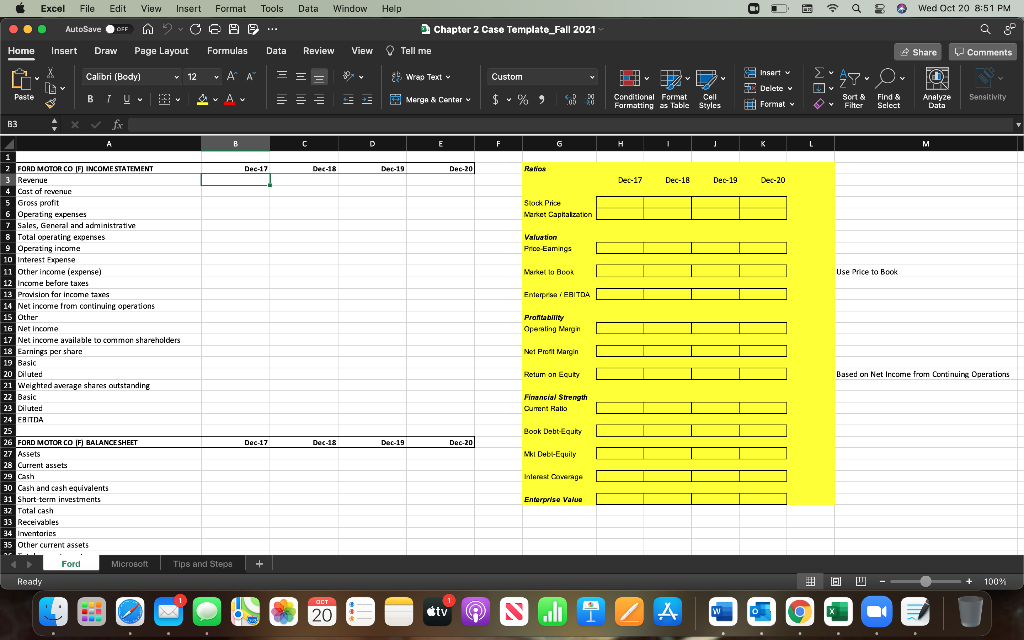Click the zoom slider handle
1024x640 pixels.
point(925,581)
